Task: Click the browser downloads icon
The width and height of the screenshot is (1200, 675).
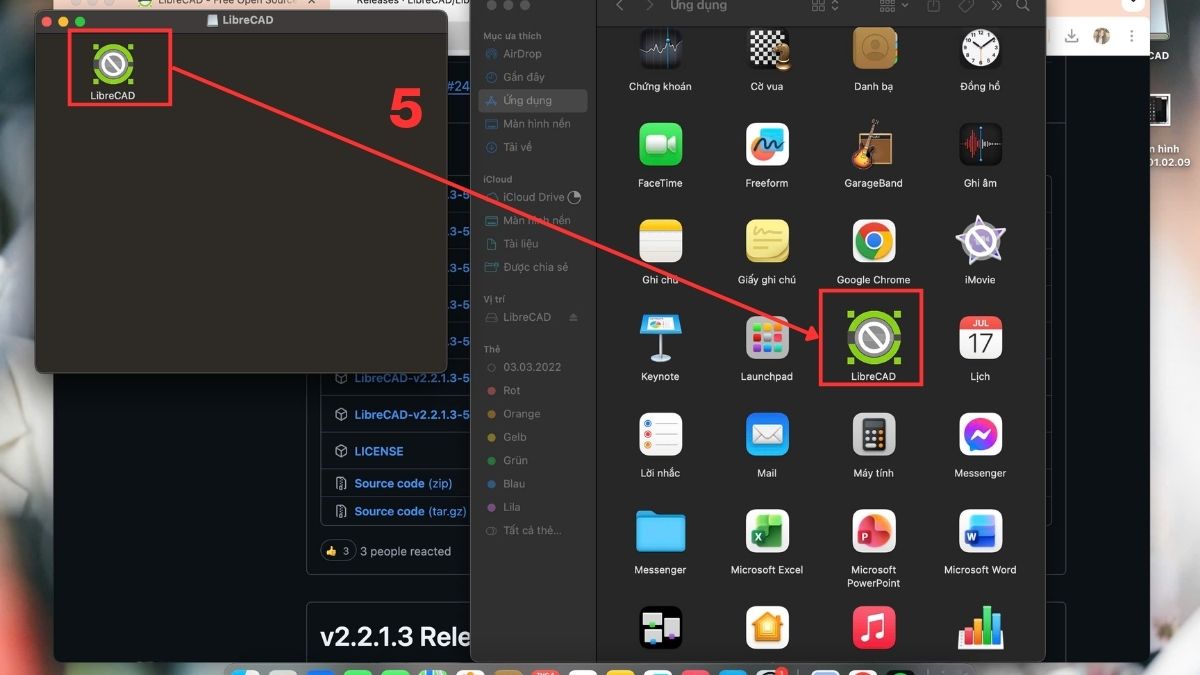Action: [1072, 36]
